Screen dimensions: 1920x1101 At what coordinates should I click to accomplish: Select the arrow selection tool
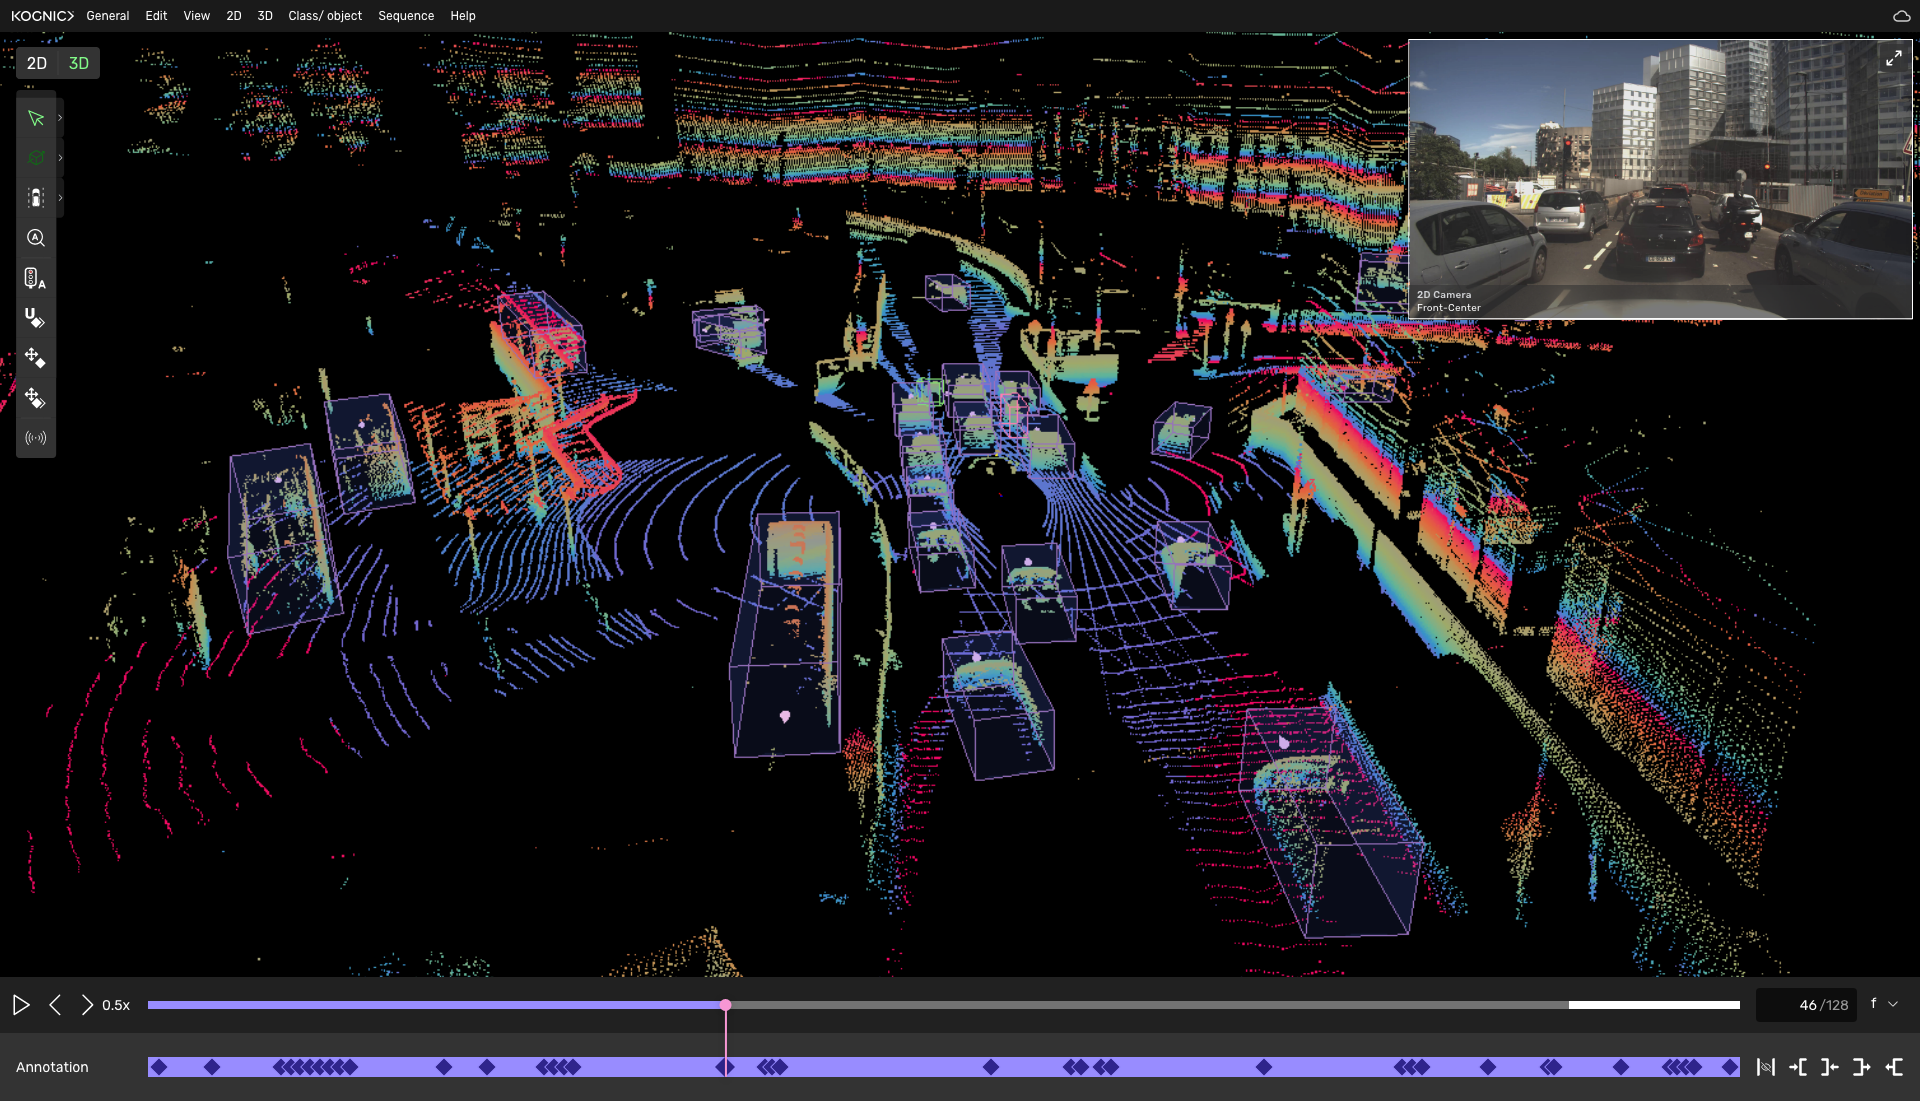tap(36, 118)
